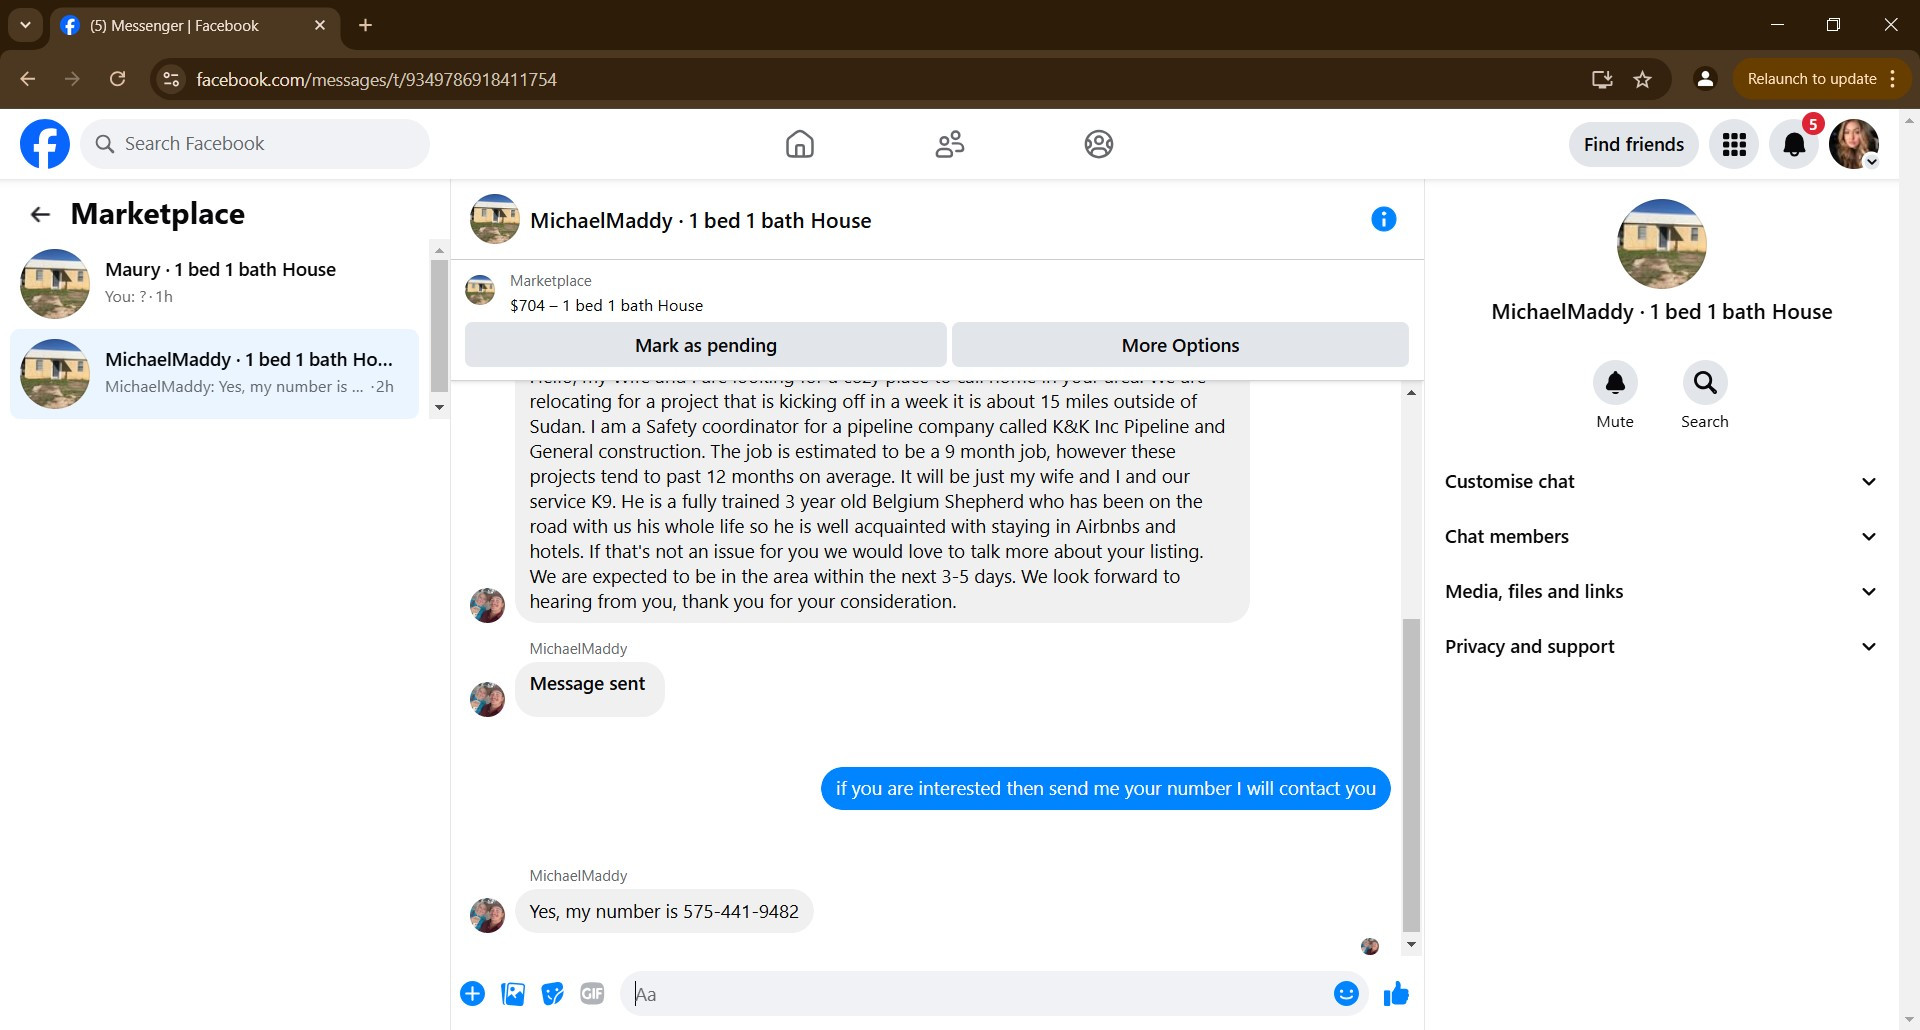Viewport: 1920px width, 1030px height.
Task: Choose a sticker in the composer
Action: click(x=553, y=994)
